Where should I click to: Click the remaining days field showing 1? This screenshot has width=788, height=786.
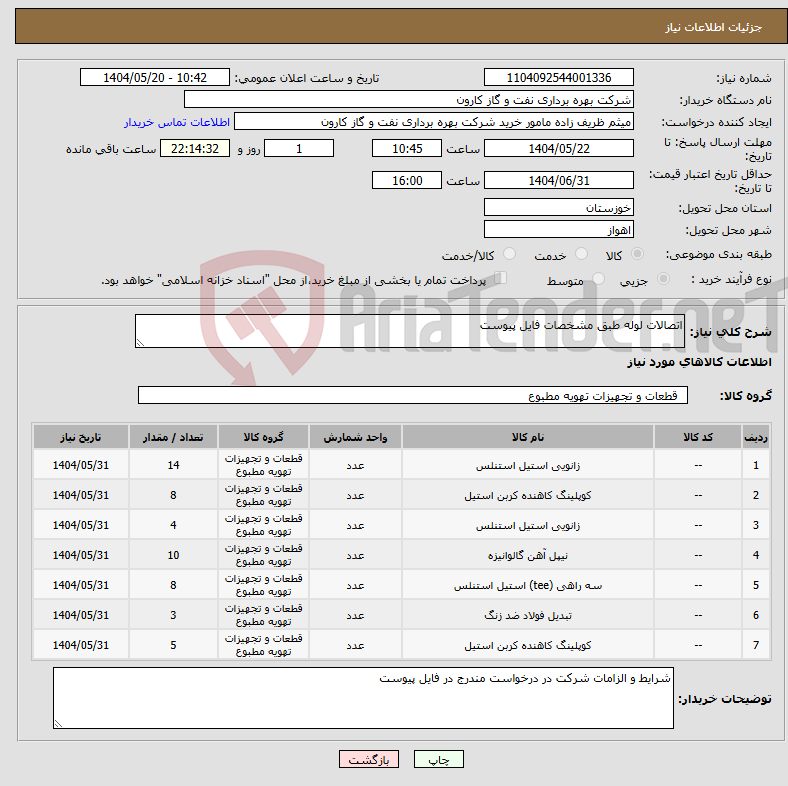coord(299,149)
